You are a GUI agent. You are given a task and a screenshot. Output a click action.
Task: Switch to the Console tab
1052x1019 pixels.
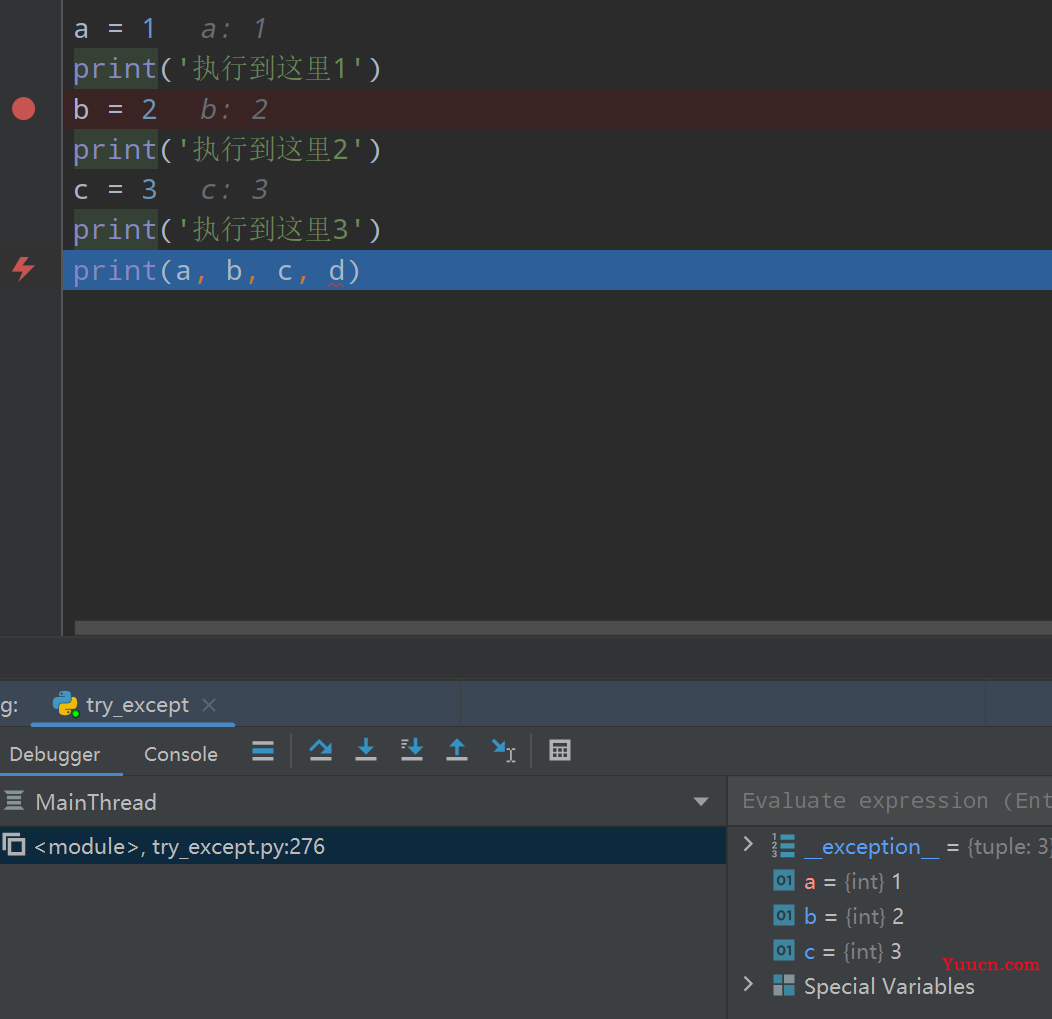[181, 754]
